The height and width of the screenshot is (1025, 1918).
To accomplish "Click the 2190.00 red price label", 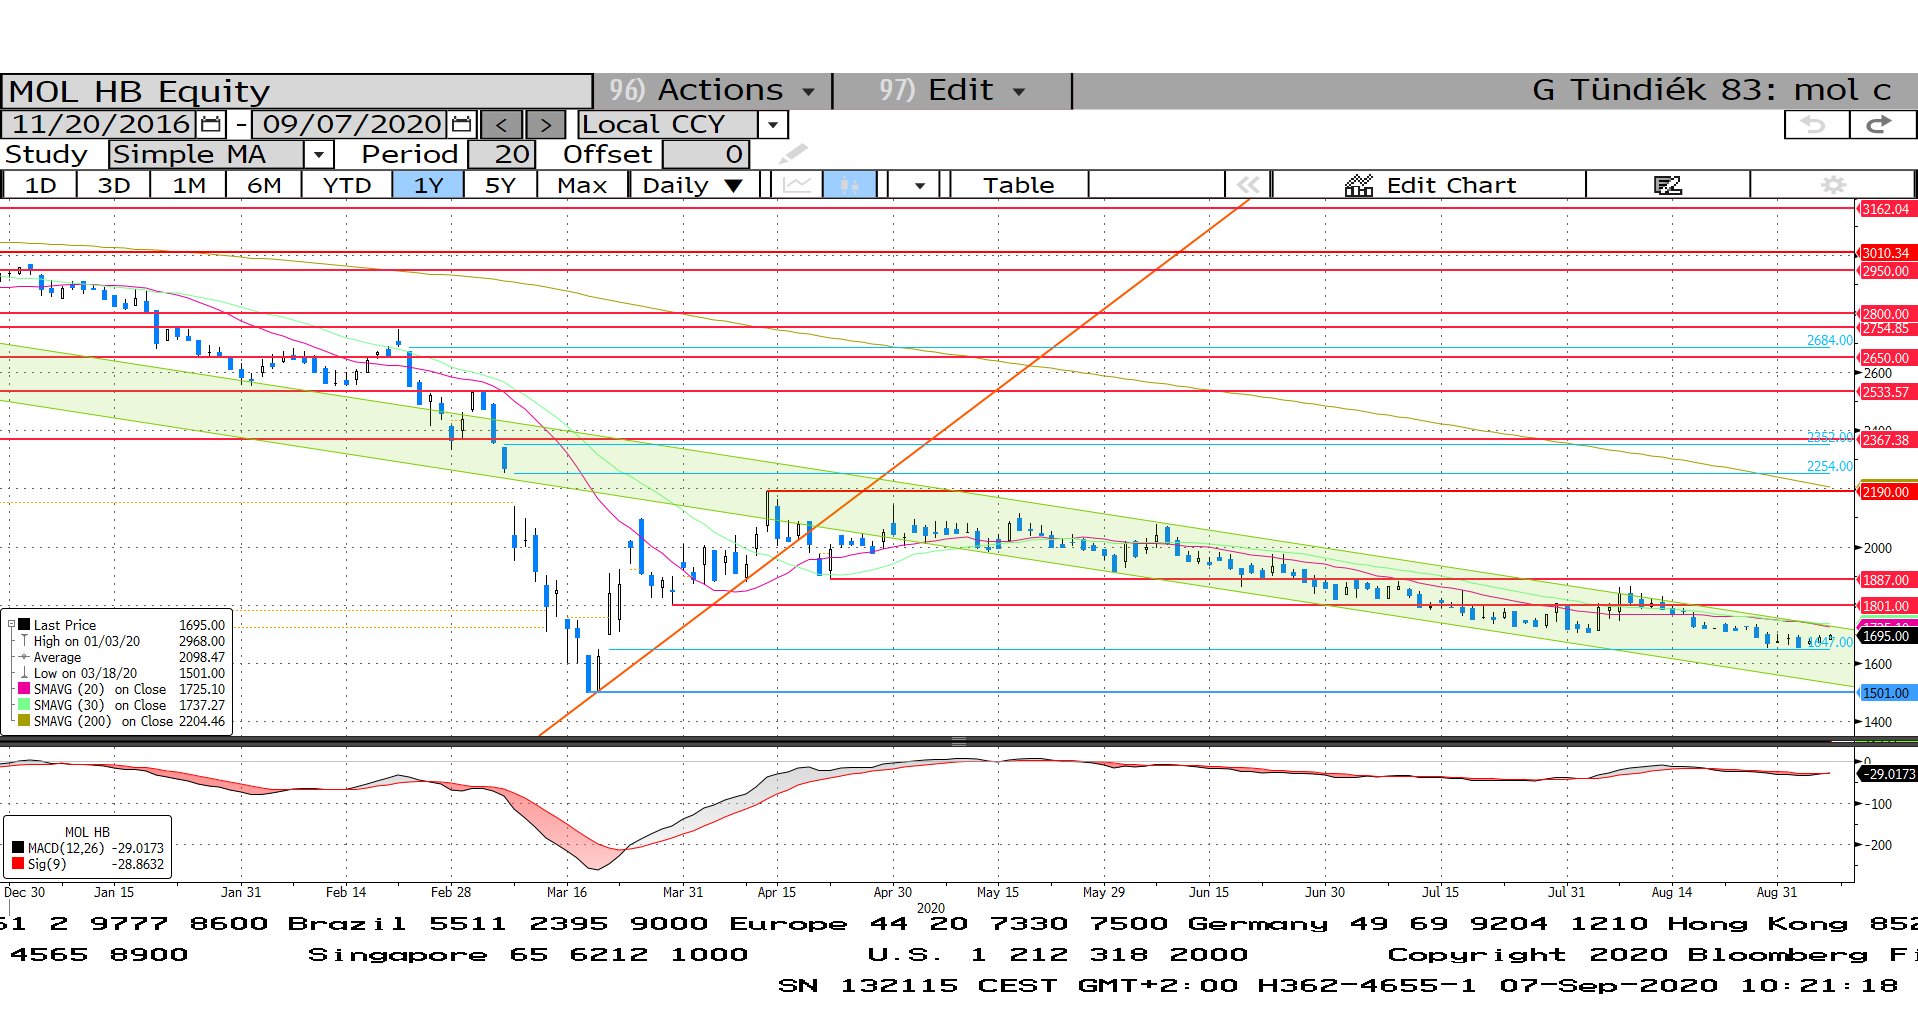I will click(x=1886, y=491).
